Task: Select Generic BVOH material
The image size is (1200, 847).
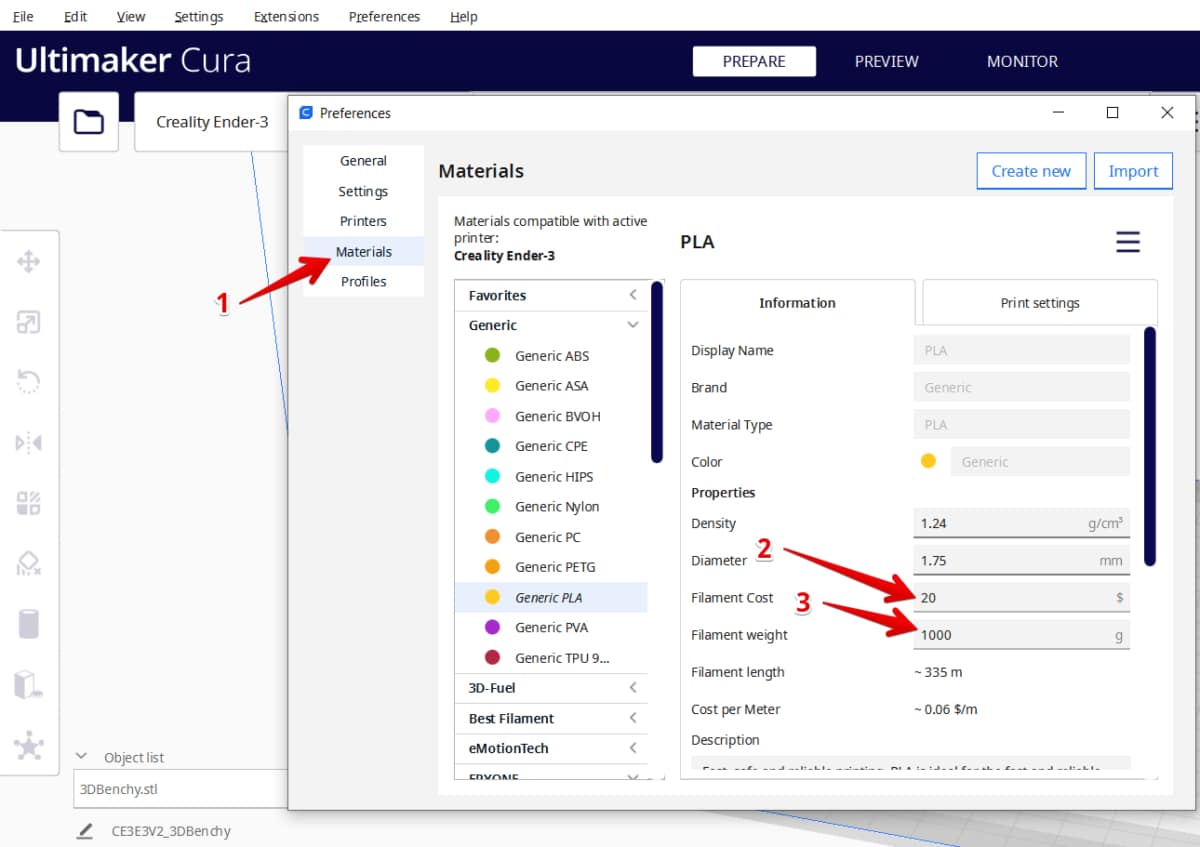Action: tap(551, 416)
